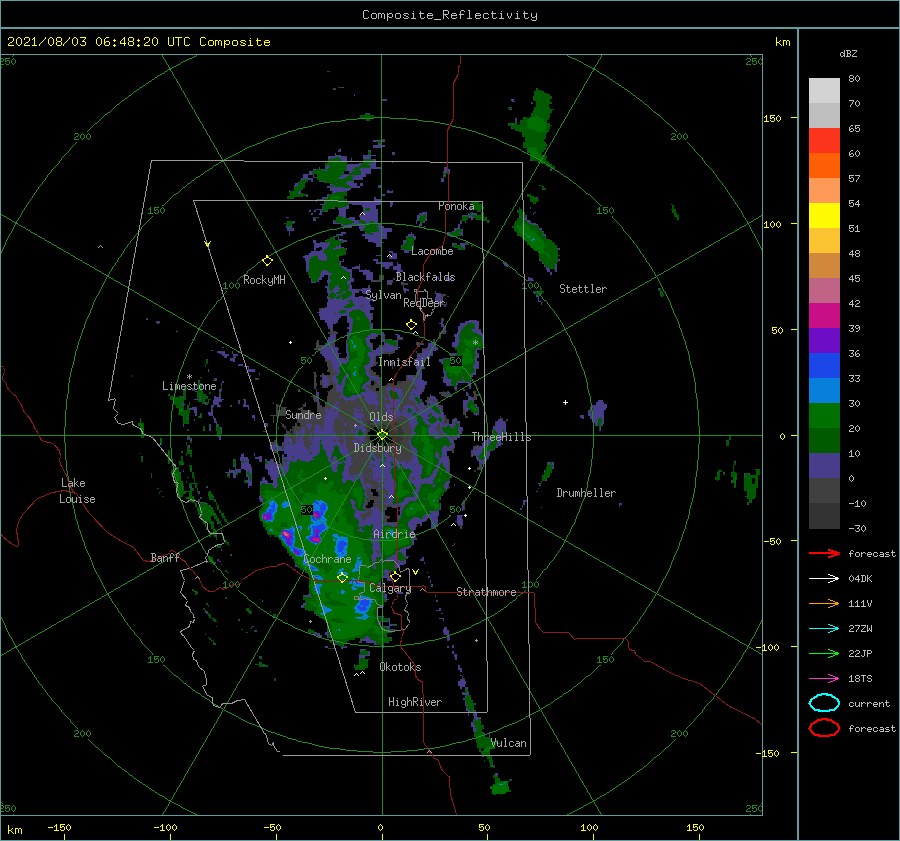Click the Ponoka city label

coord(456,206)
